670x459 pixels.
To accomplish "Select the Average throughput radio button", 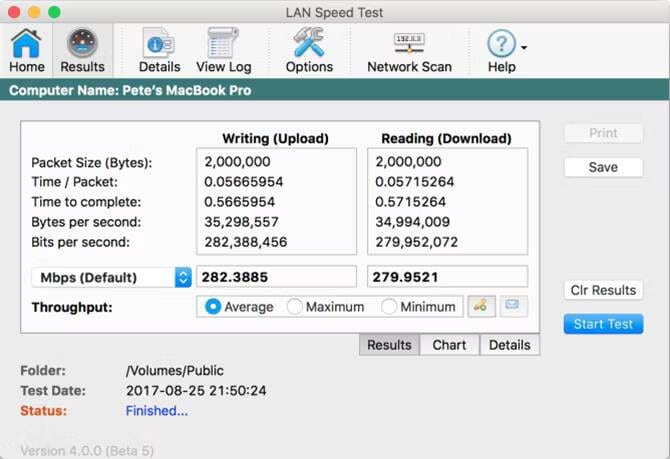I will [213, 306].
